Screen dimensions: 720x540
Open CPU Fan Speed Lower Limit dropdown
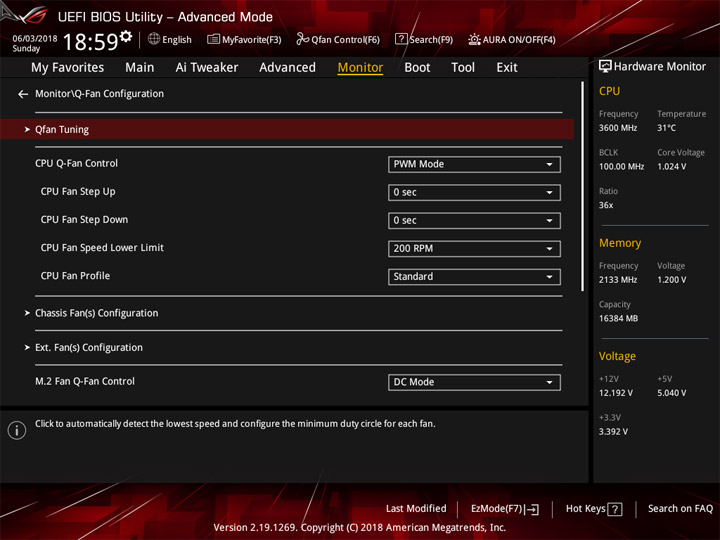(x=474, y=249)
